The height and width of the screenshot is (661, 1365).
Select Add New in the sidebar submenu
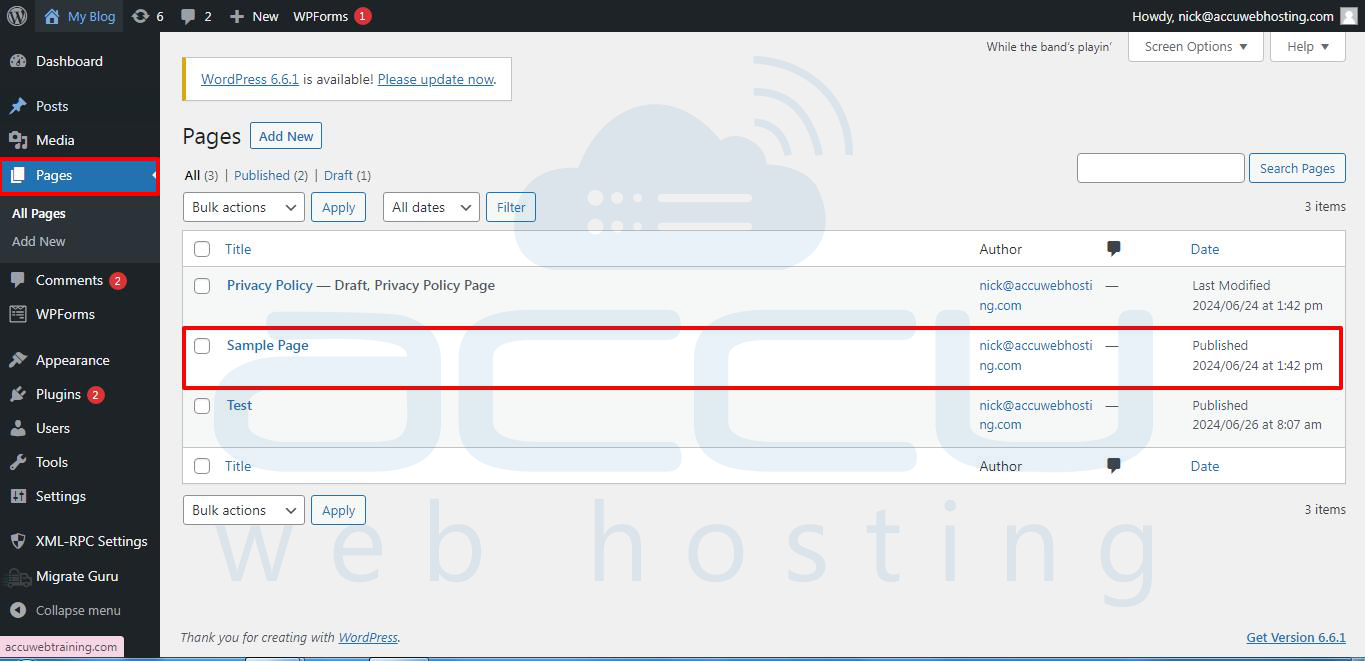point(39,241)
